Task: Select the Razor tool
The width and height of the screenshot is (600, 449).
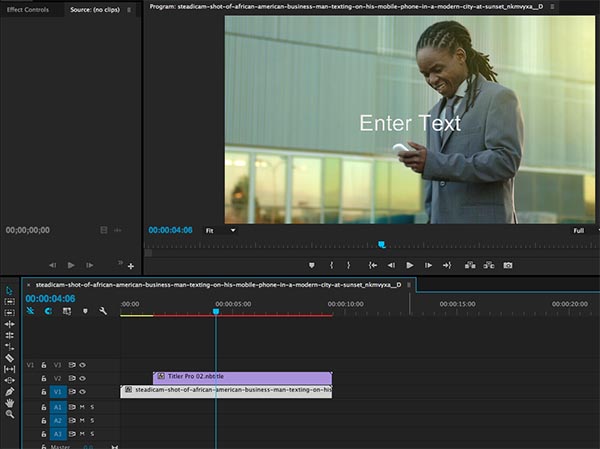Action: pyautogui.click(x=10, y=357)
